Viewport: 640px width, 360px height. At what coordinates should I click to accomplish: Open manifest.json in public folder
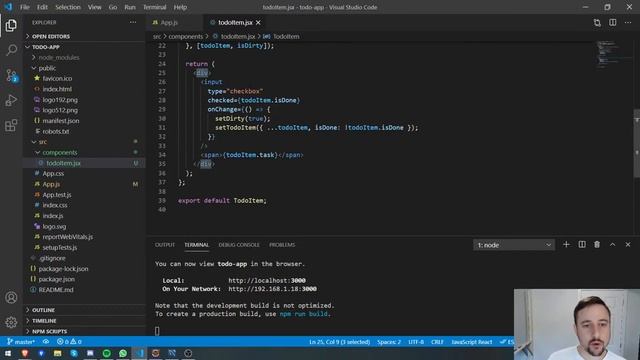[x=61, y=121]
